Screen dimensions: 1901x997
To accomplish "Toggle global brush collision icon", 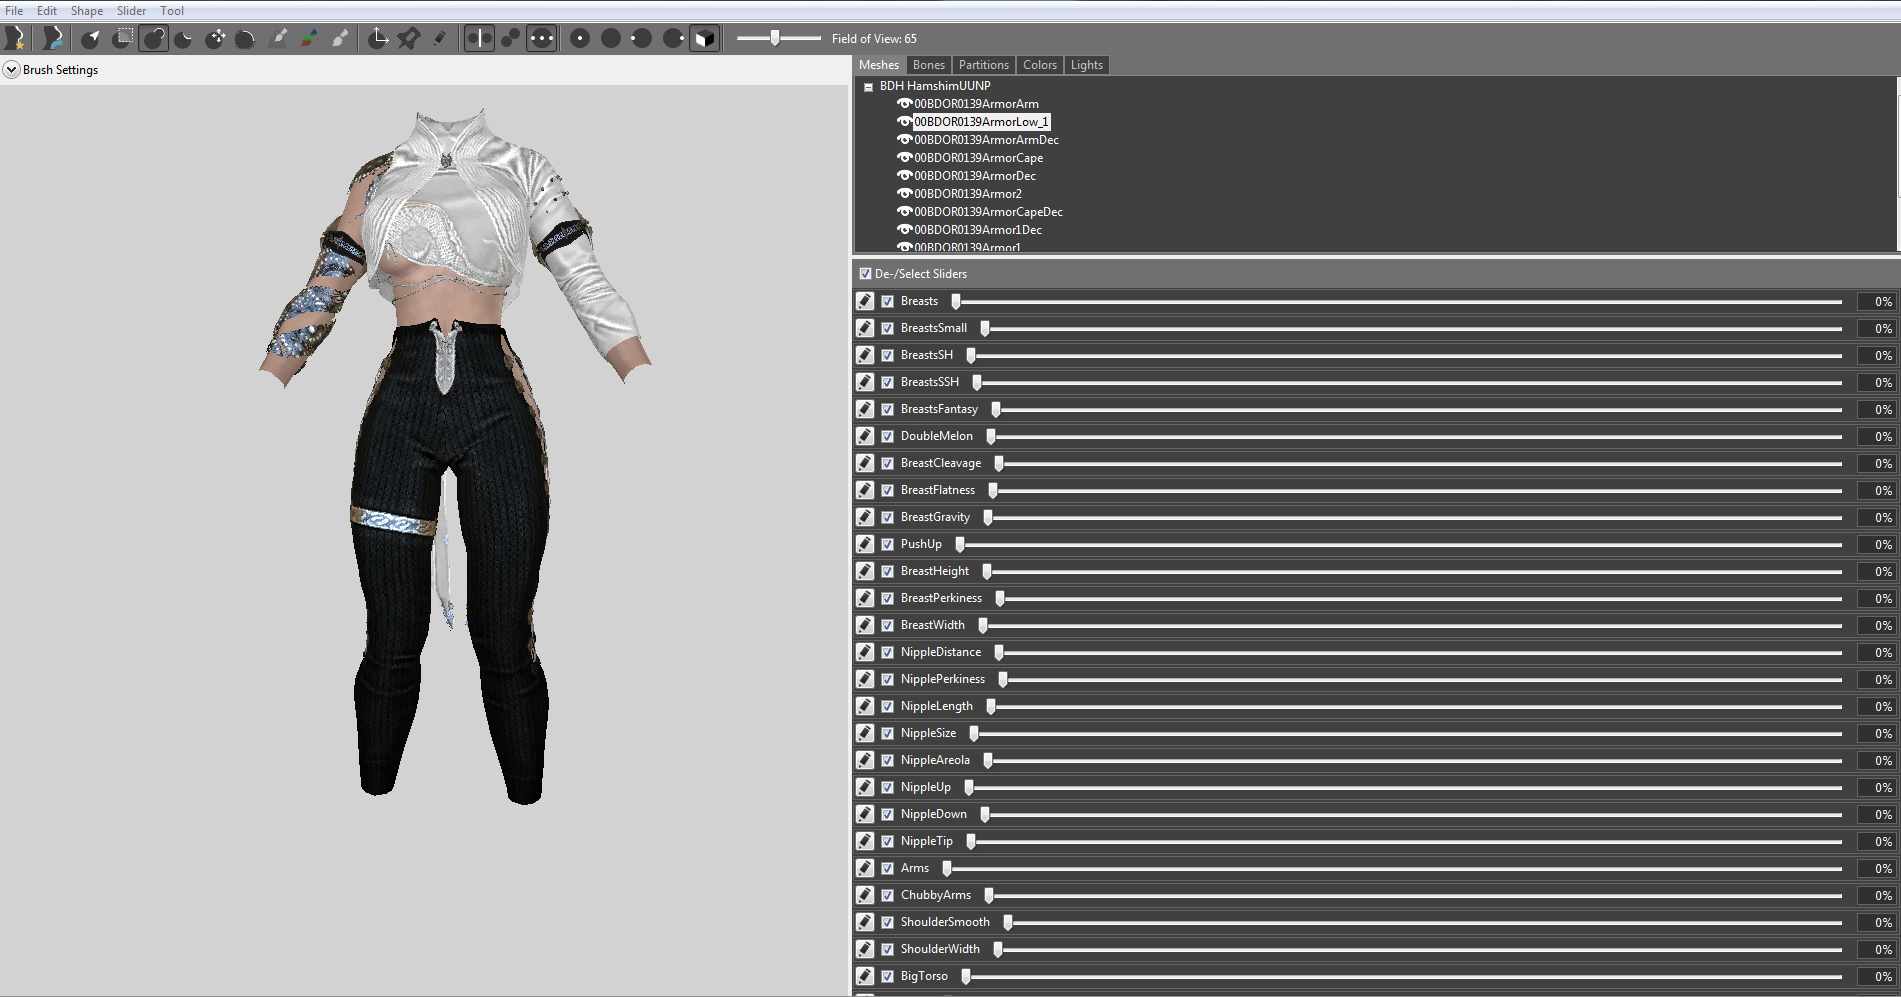I will [x=541, y=38].
